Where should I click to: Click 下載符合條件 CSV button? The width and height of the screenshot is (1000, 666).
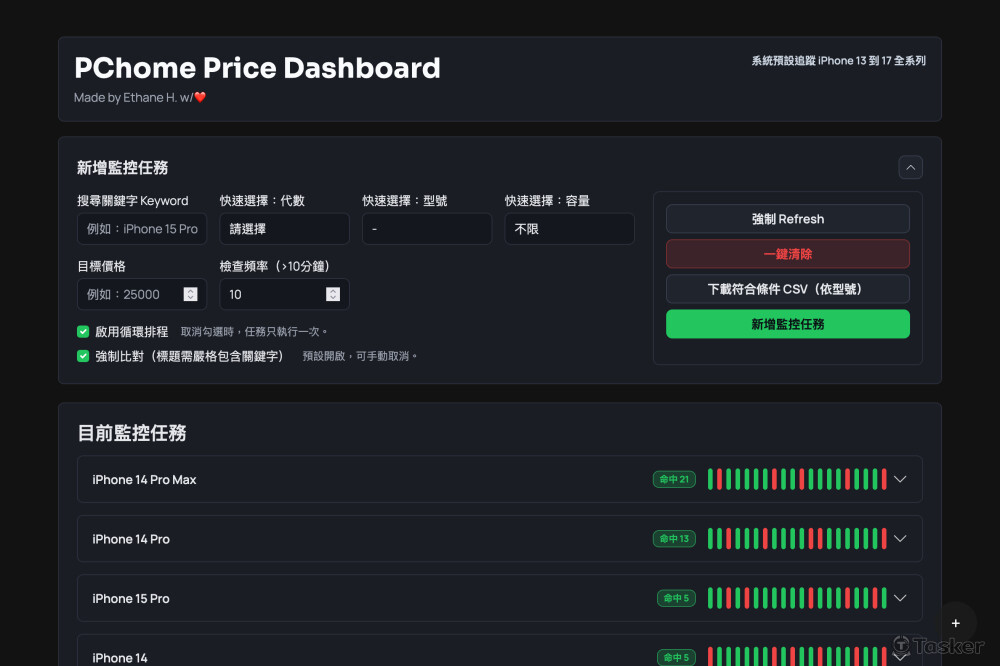click(x=787, y=289)
